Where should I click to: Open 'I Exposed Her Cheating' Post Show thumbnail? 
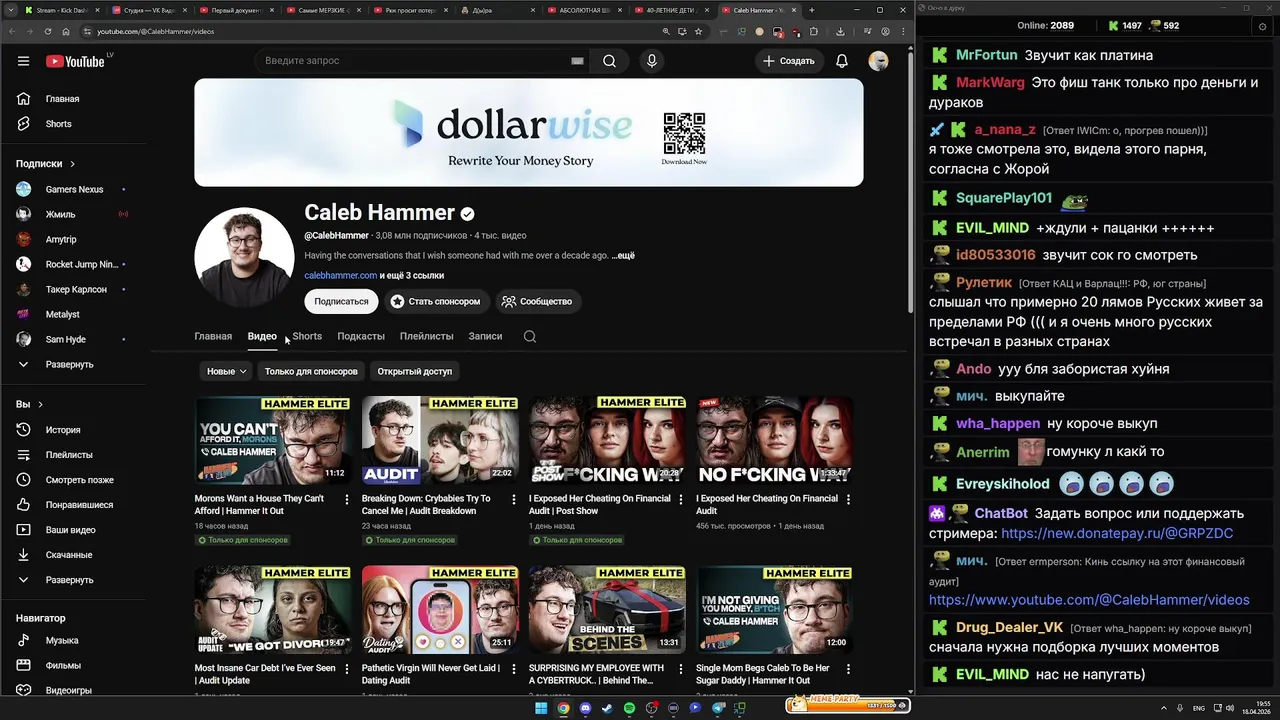607,440
